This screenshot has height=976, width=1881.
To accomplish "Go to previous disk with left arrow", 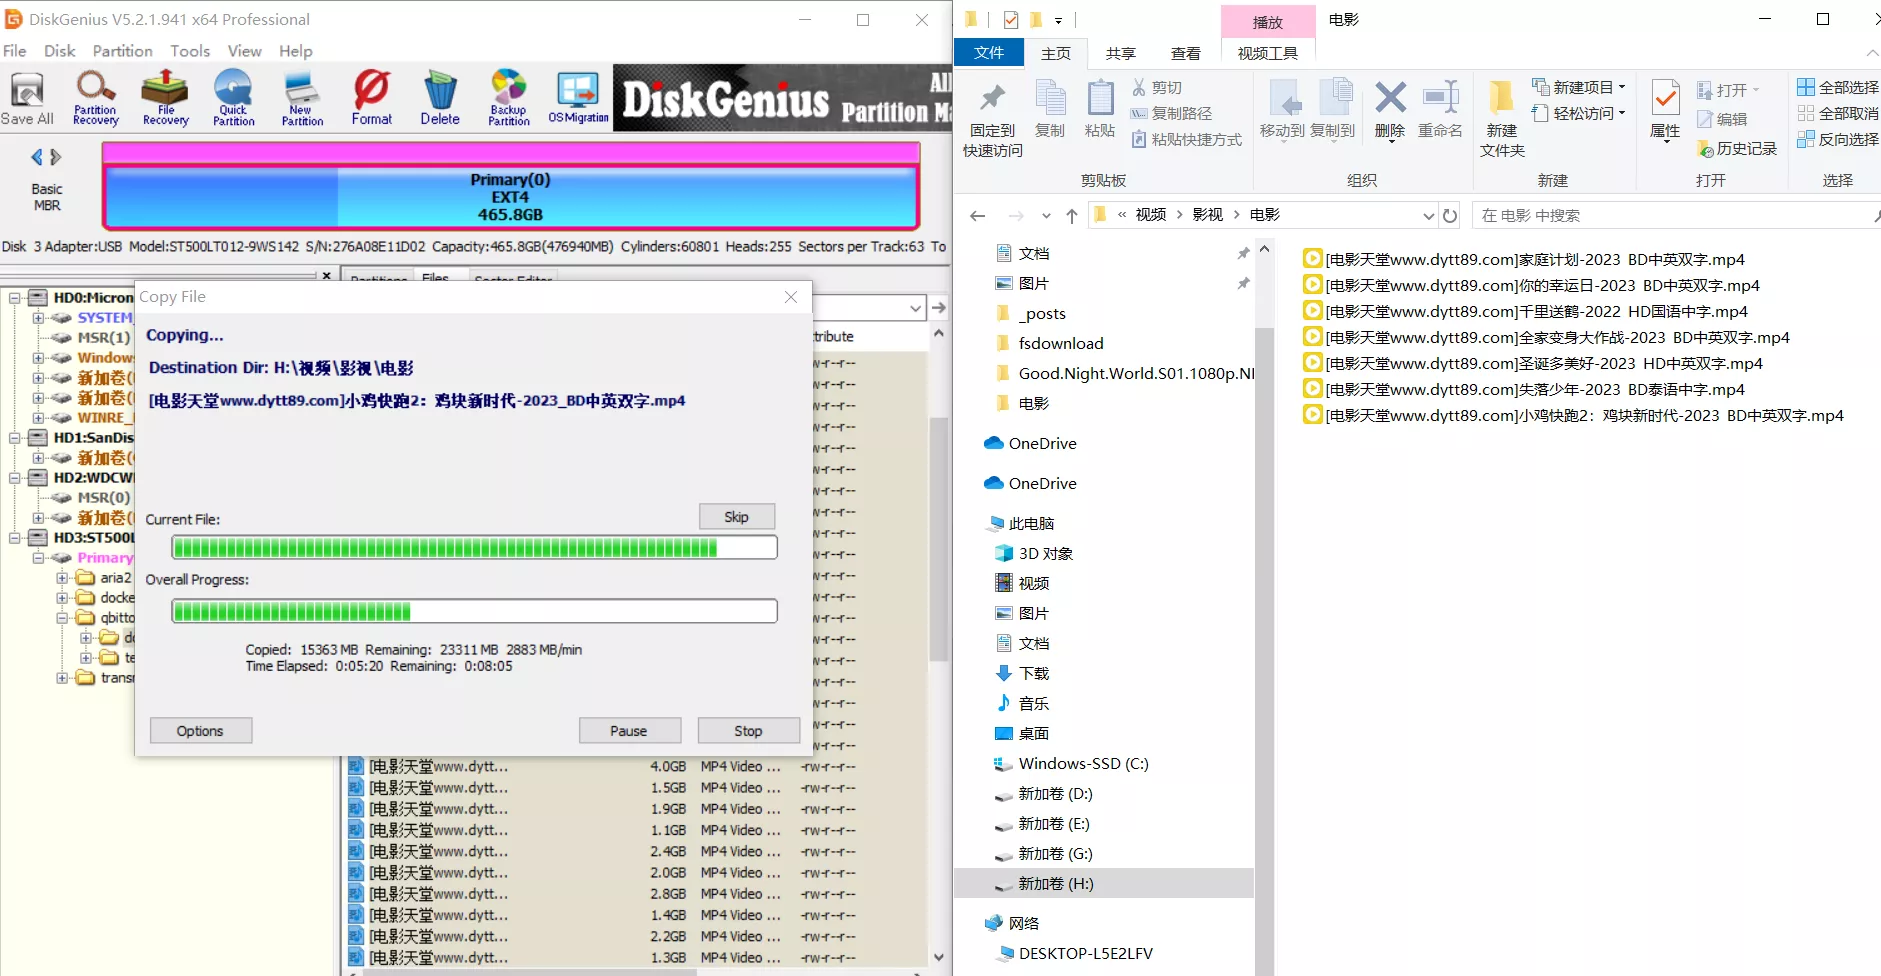I will (x=37, y=157).
